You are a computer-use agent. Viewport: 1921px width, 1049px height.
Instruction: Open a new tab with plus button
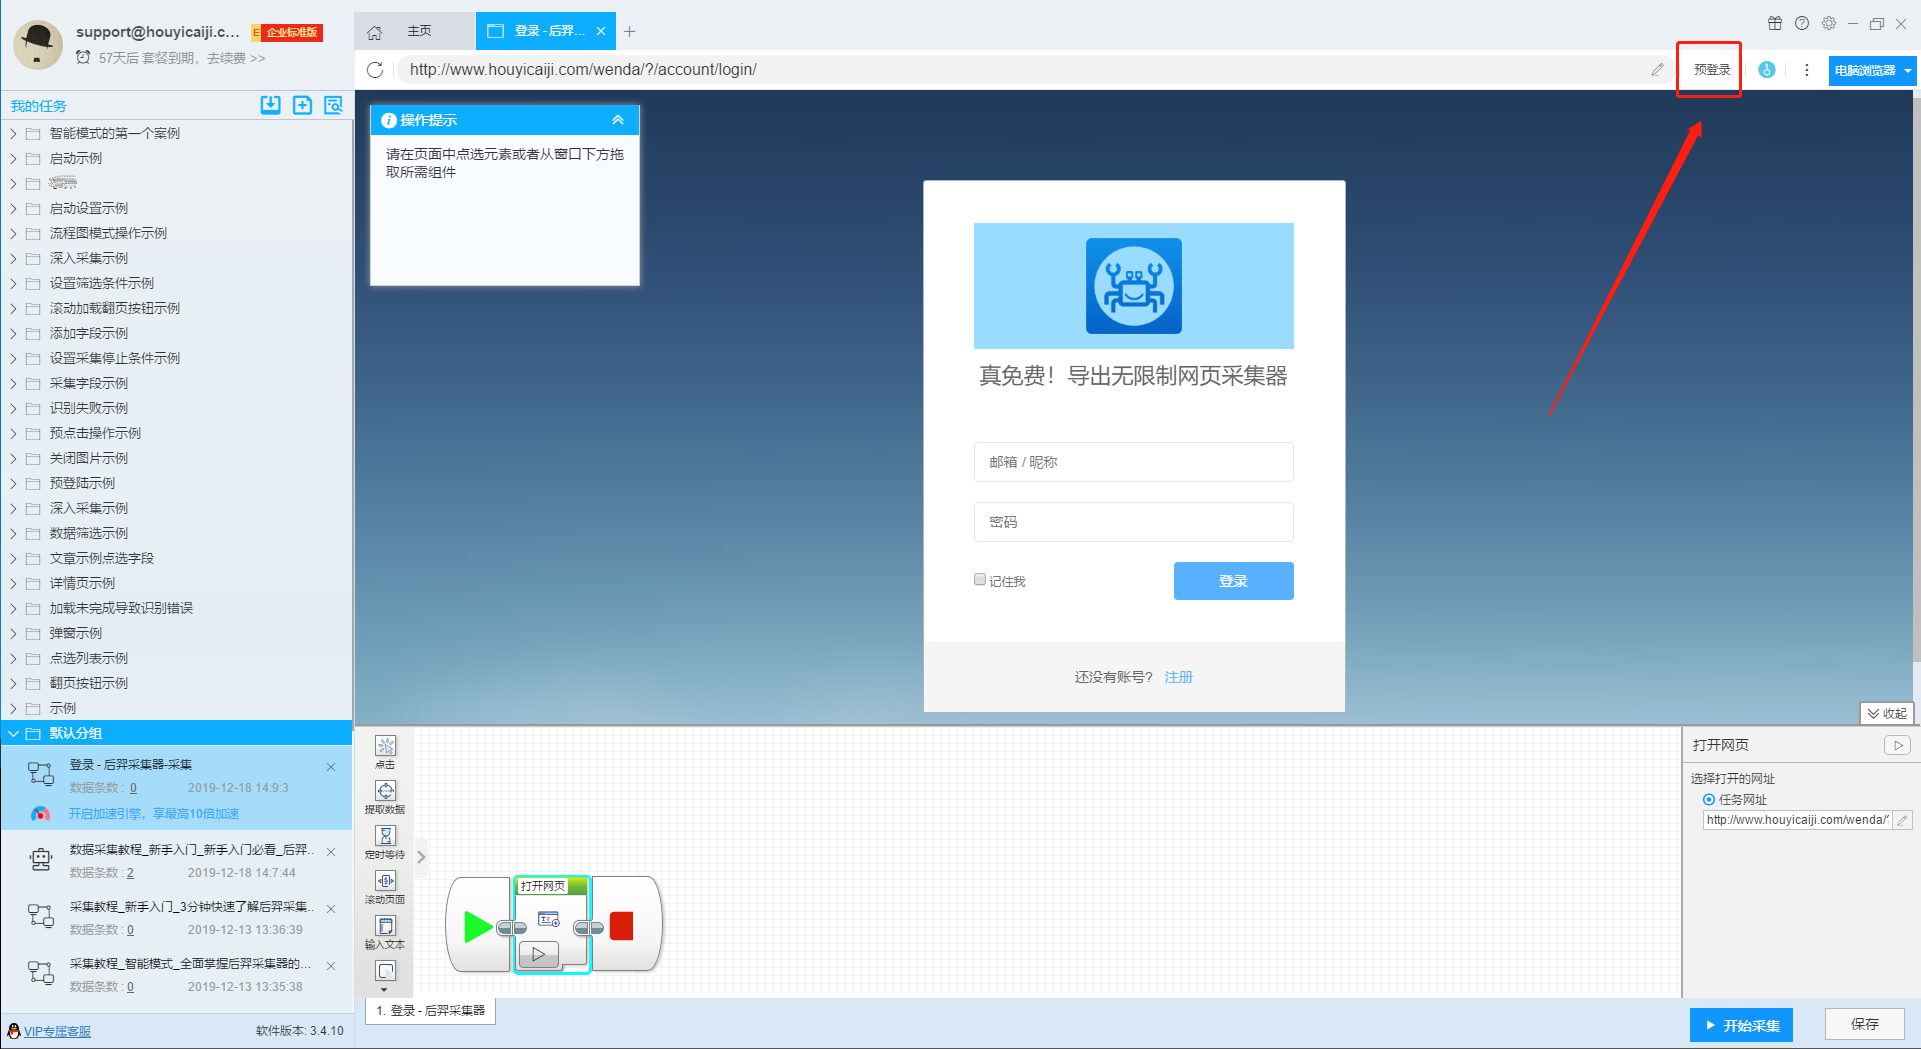tap(629, 31)
